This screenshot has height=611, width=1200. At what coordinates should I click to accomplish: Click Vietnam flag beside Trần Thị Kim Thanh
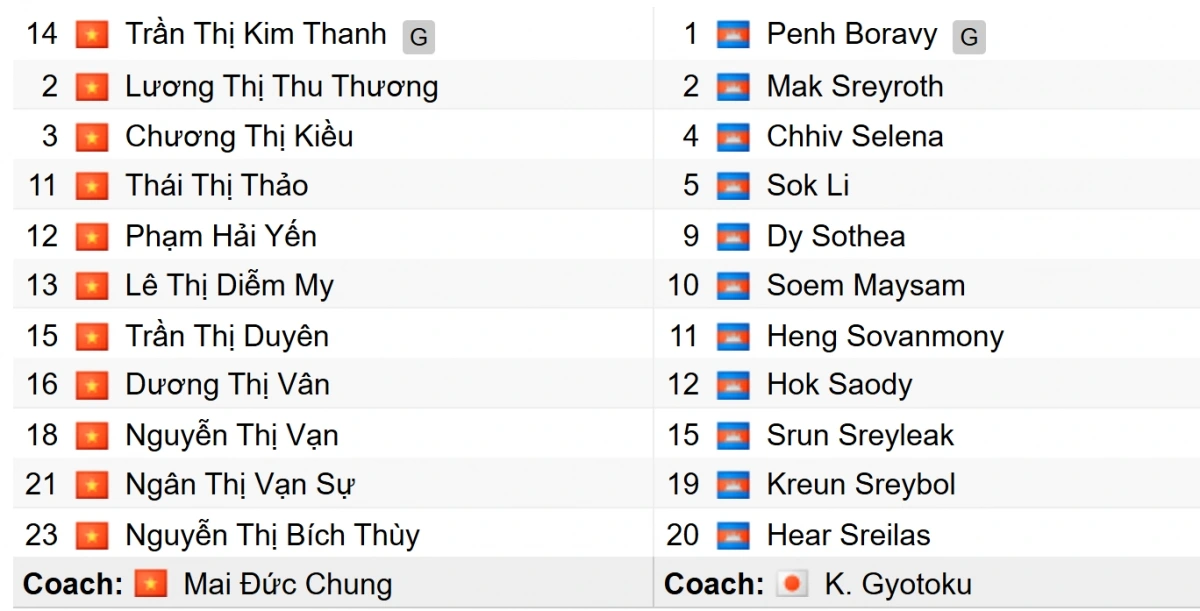[x=92, y=36]
